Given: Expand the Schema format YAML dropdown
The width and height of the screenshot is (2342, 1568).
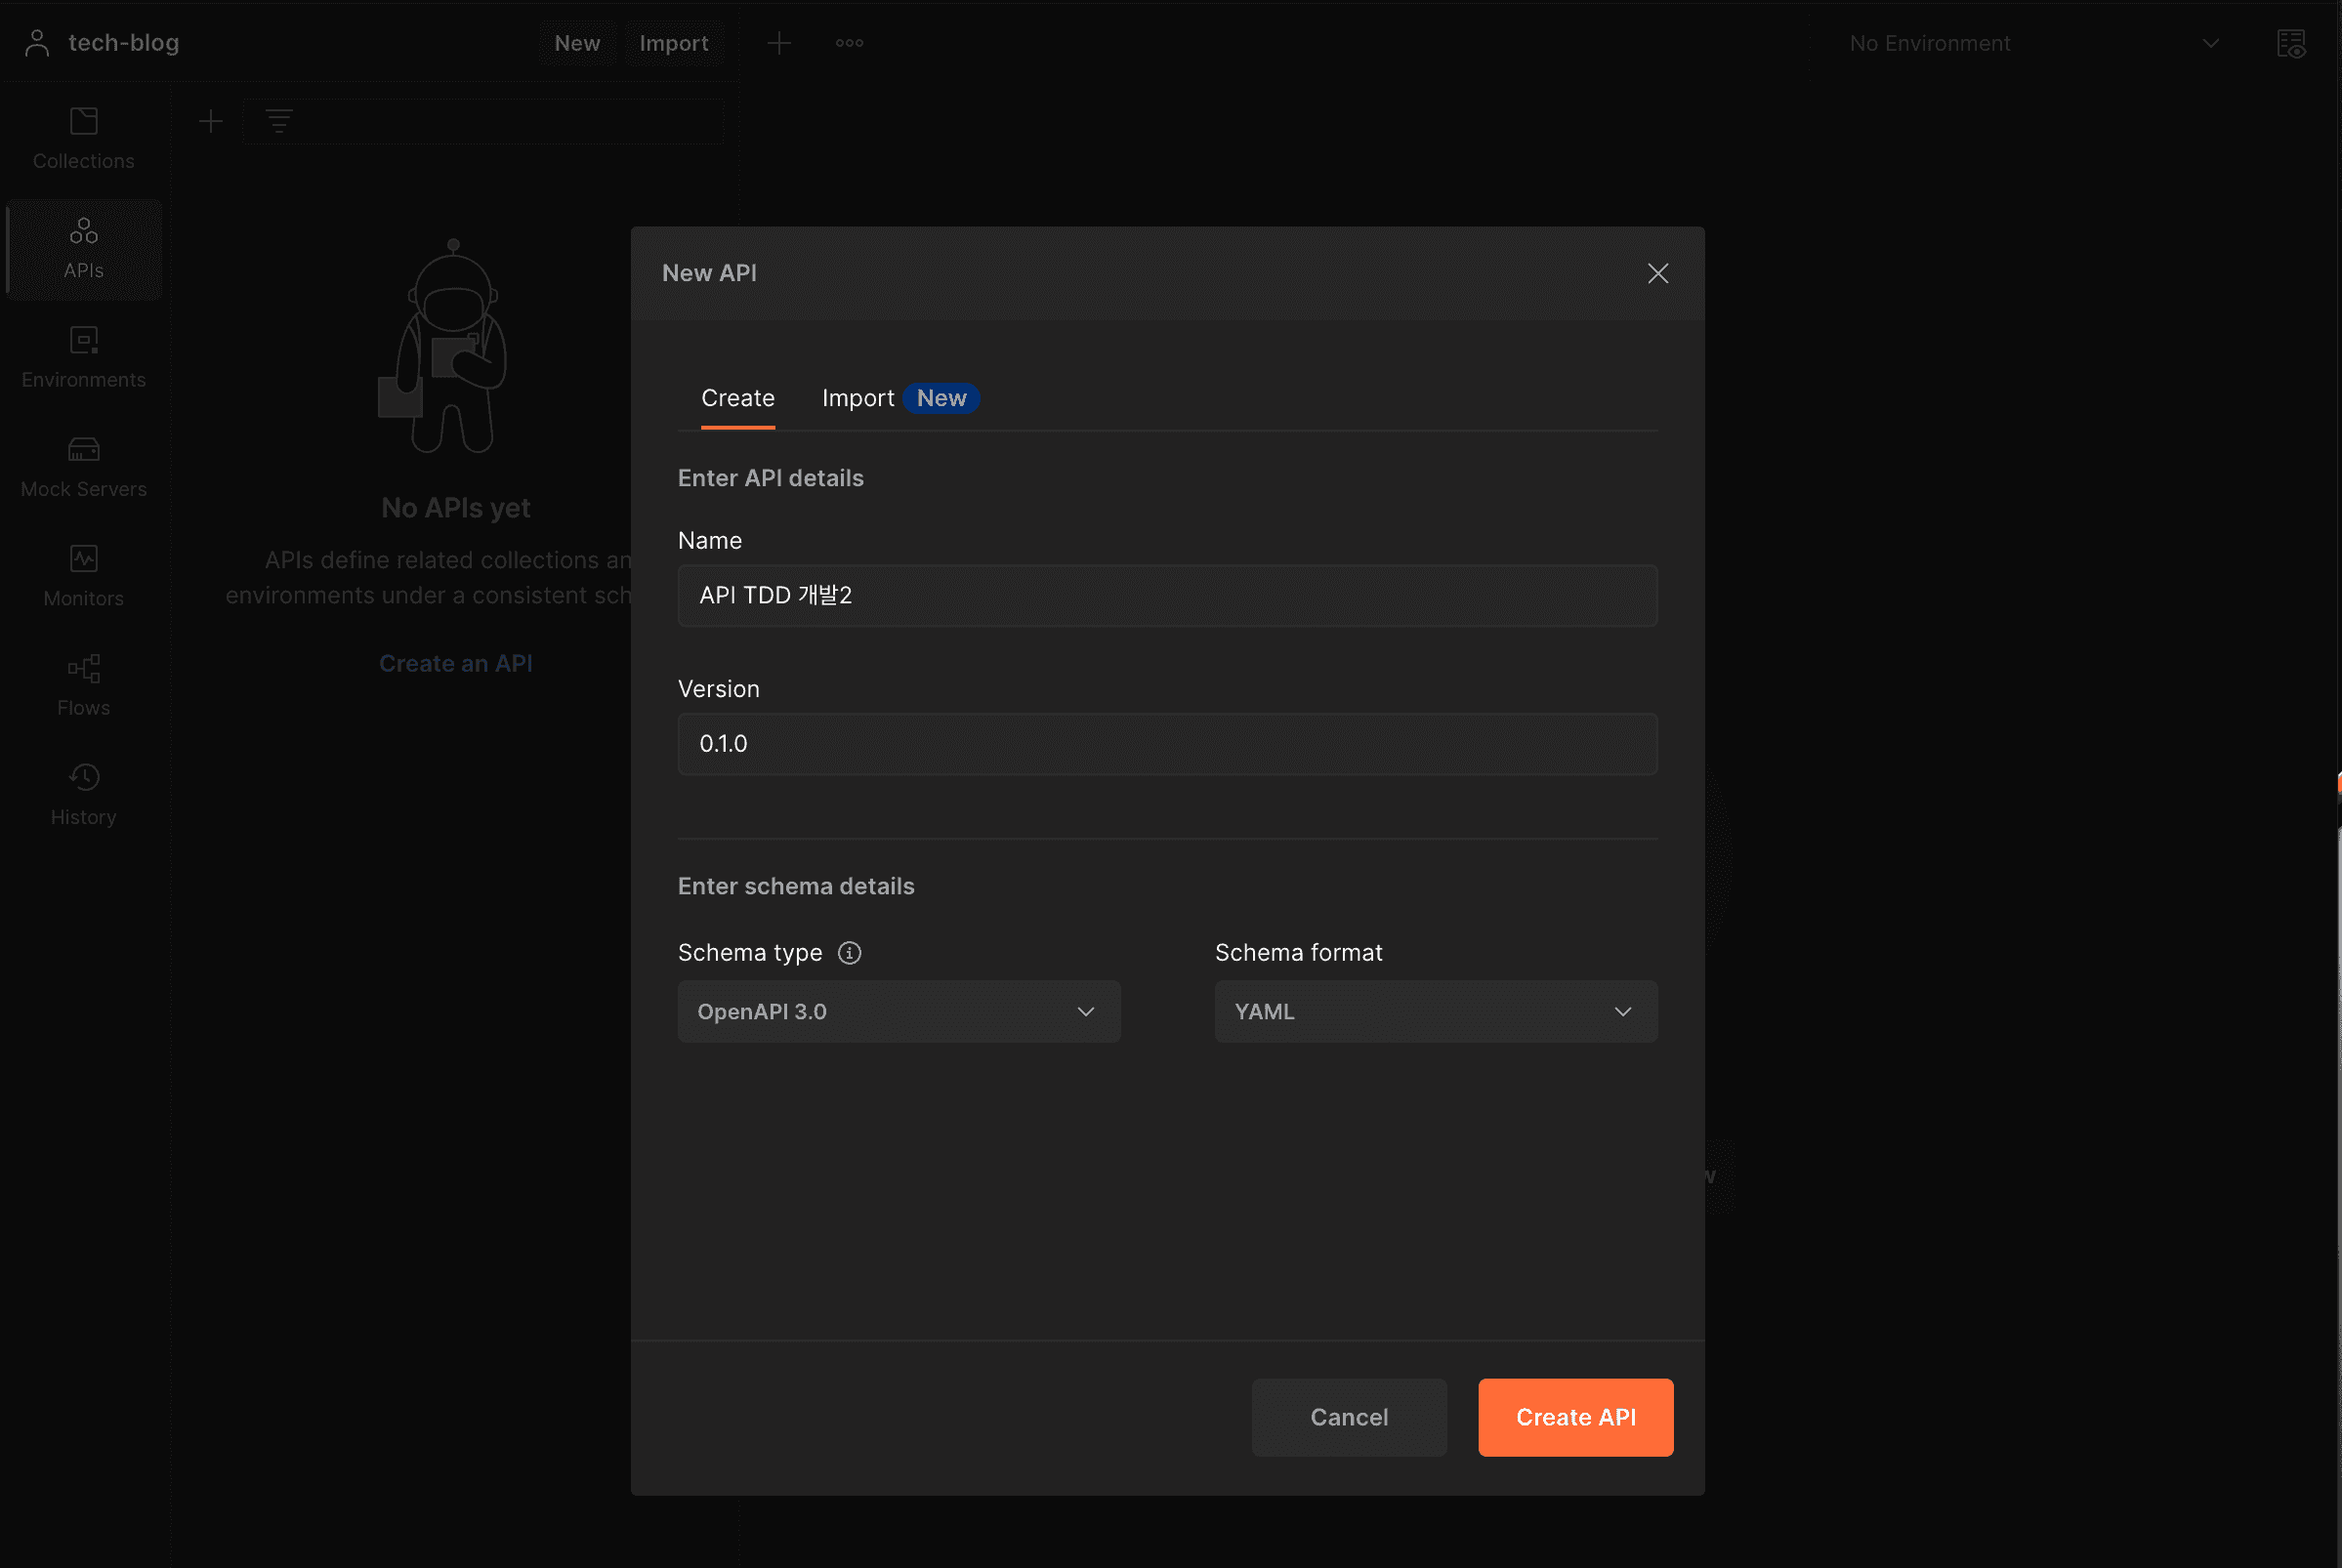Looking at the screenshot, I should (x=1435, y=1012).
